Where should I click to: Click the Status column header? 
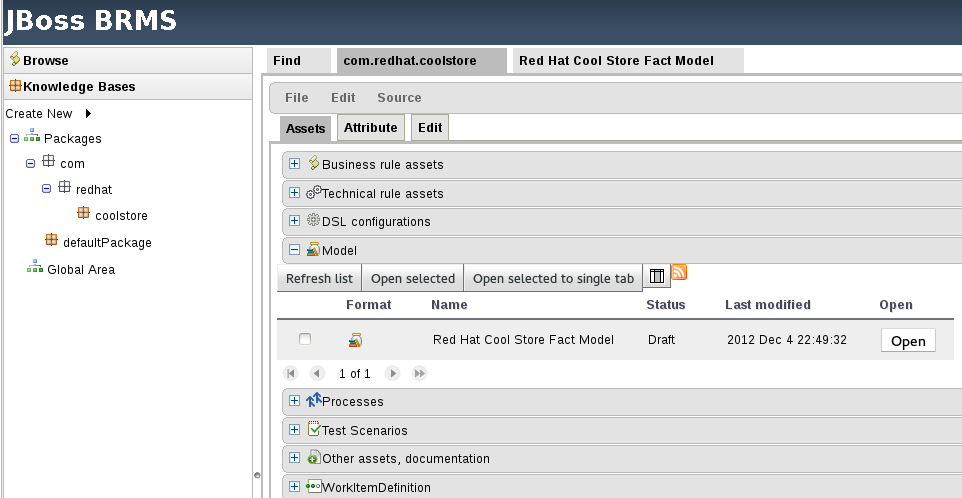pyautogui.click(x=666, y=305)
